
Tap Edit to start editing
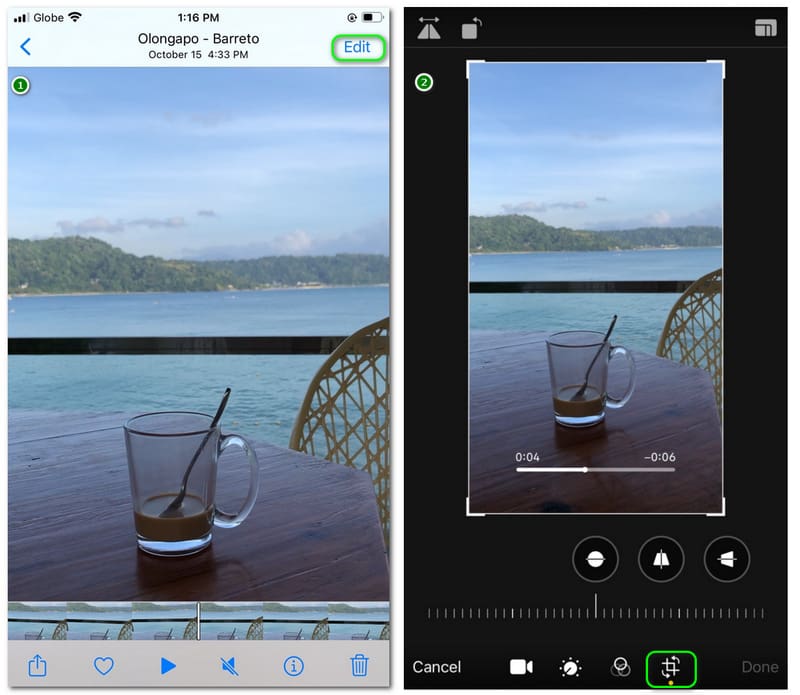357,46
